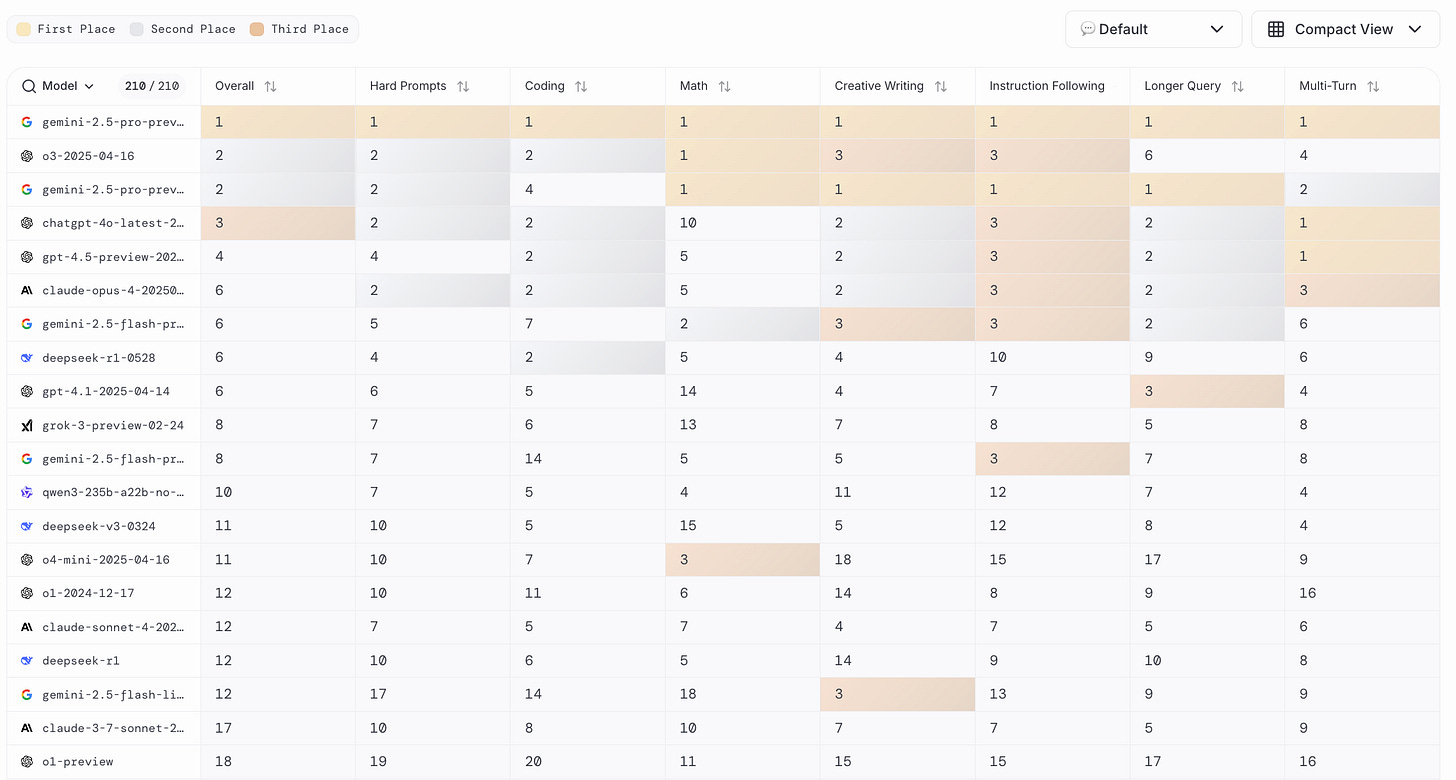The height and width of the screenshot is (780, 1456).
Task: Click the Google logo beside gemini-2.5-flash-li
Action: [x=27, y=694]
